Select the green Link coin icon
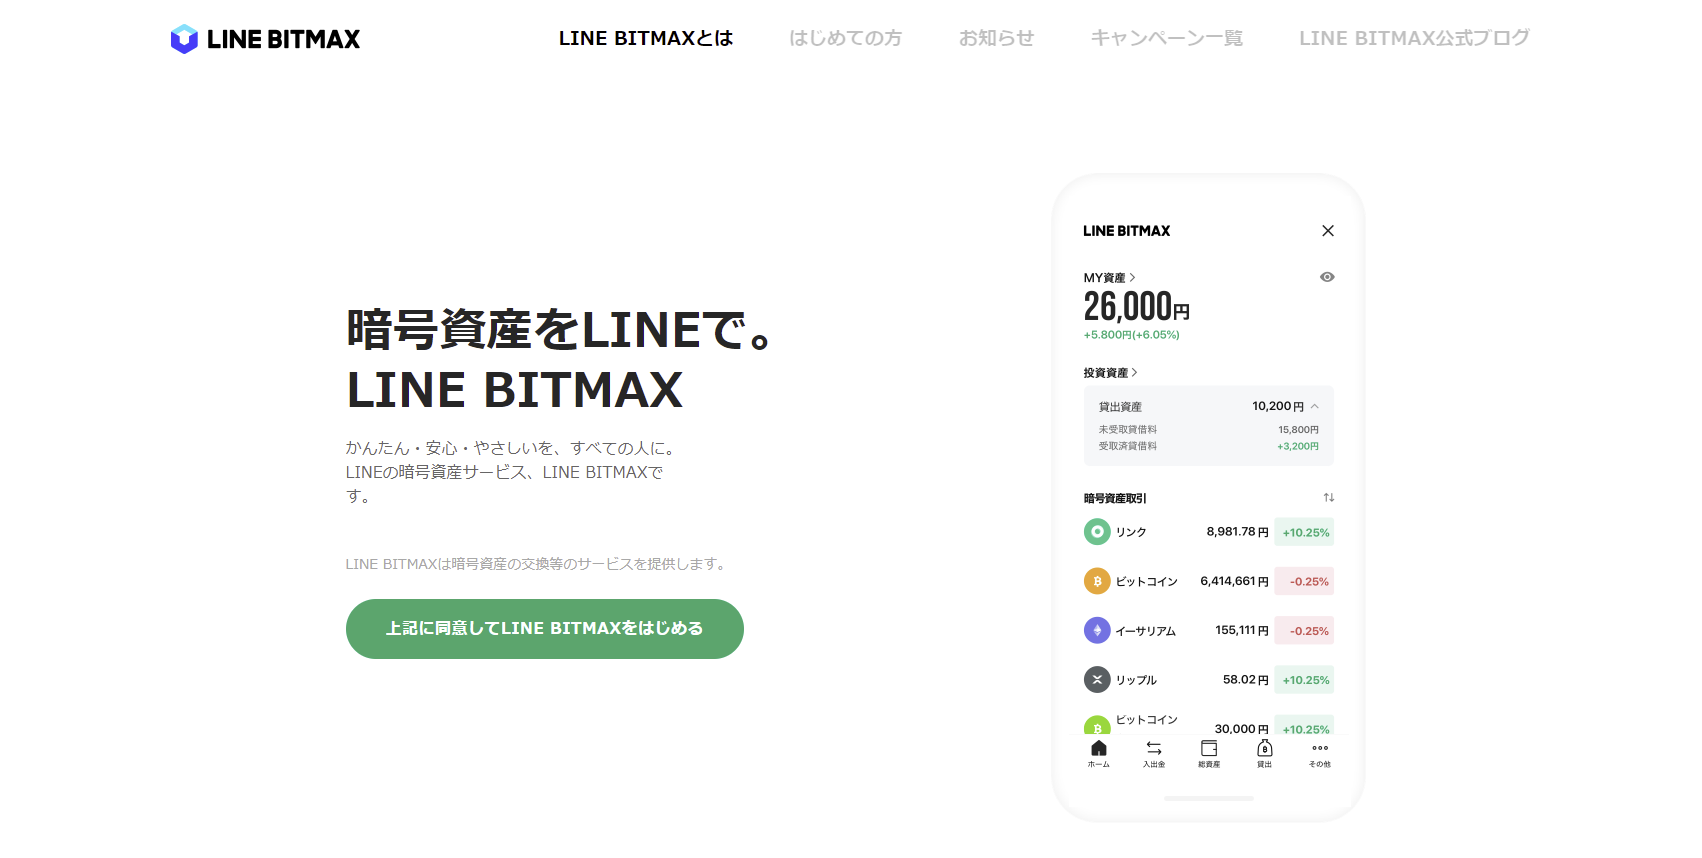 click(1097, 532)
